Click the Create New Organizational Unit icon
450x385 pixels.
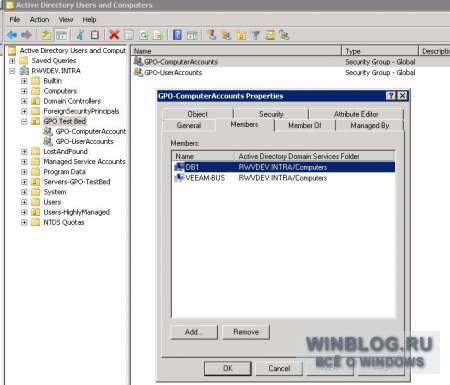point(241,35)
